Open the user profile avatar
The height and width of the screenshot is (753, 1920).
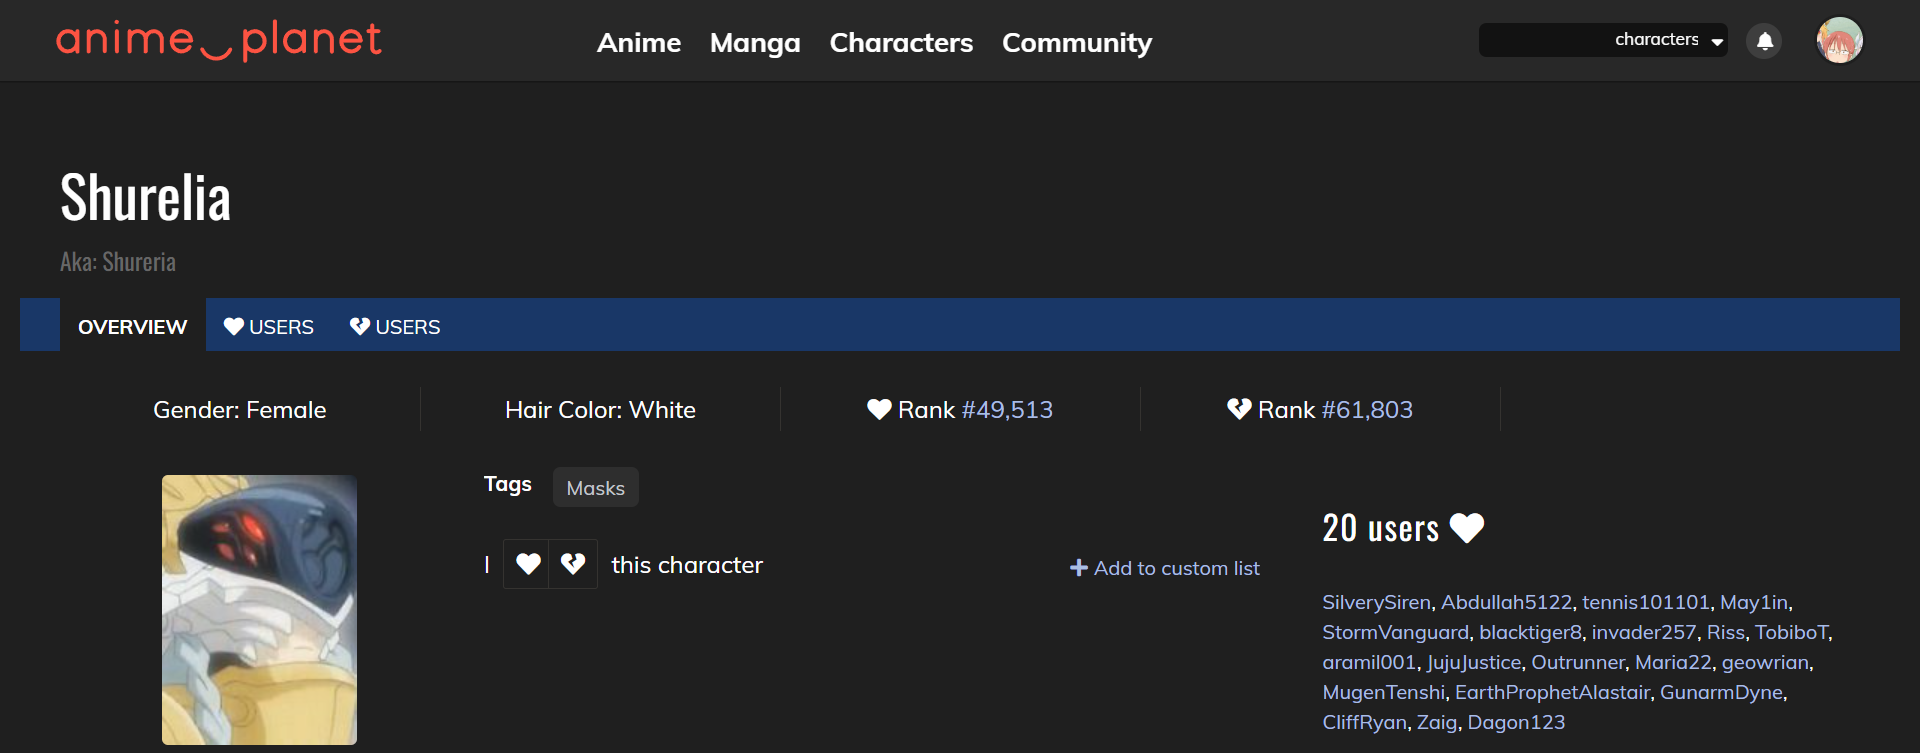1839,41
